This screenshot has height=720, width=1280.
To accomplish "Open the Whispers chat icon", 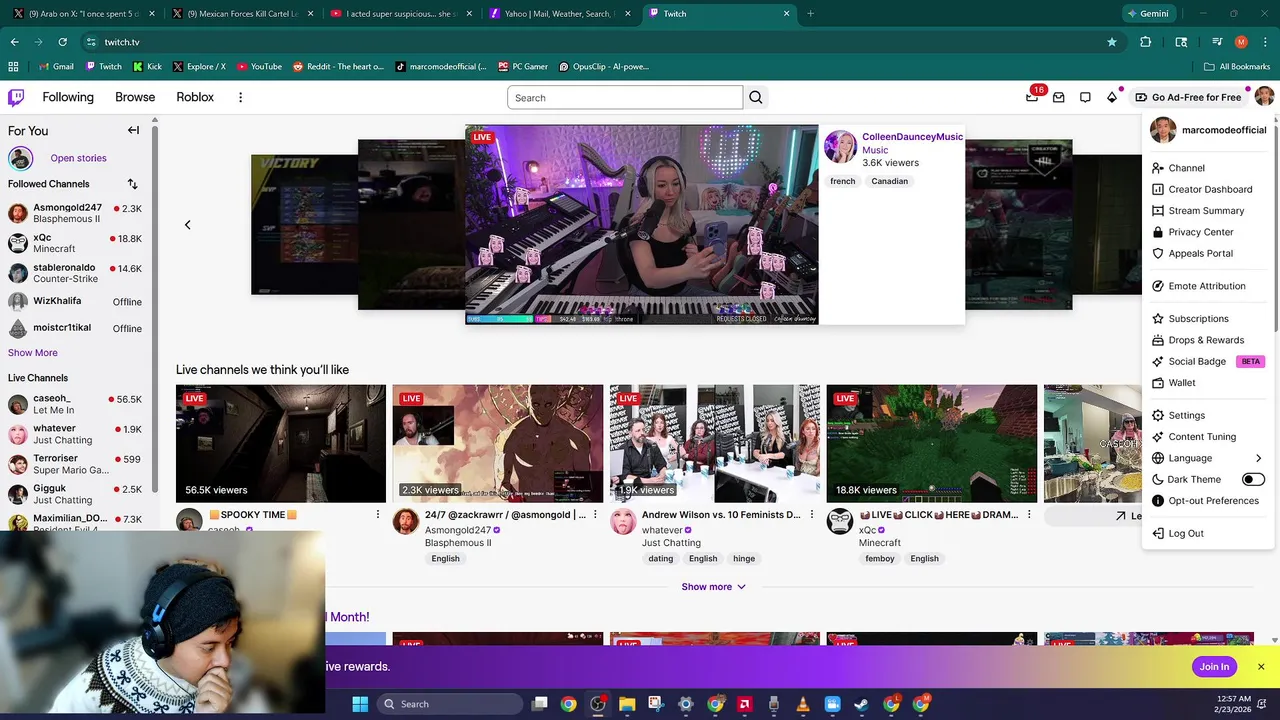I will tap(1085, 97).
